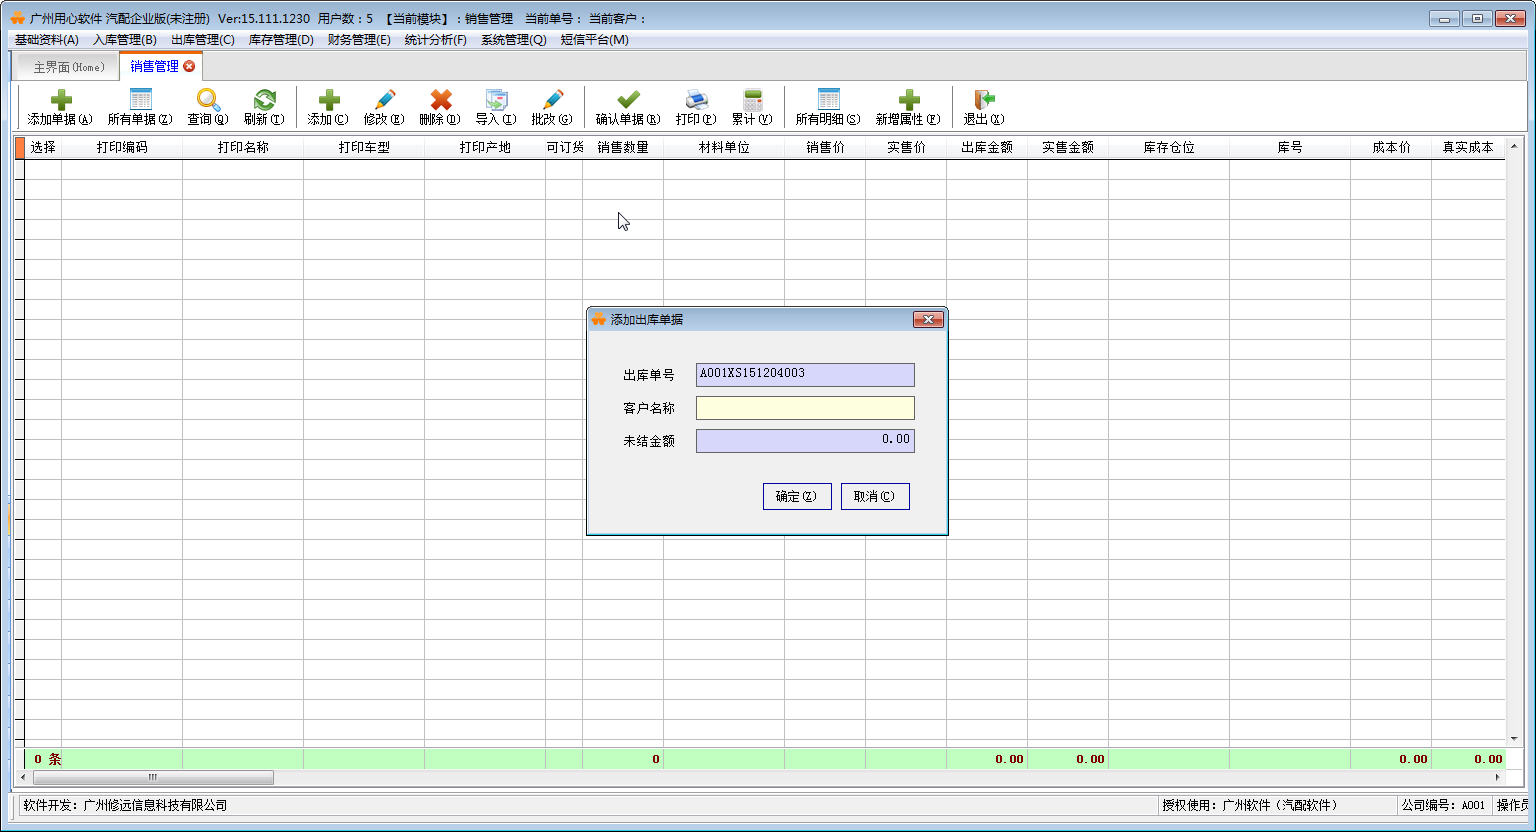Click the horizontal scrollbar right arrow
Image resolution: width=1536 pixels, height=832 pixels.
[1497, 777]
